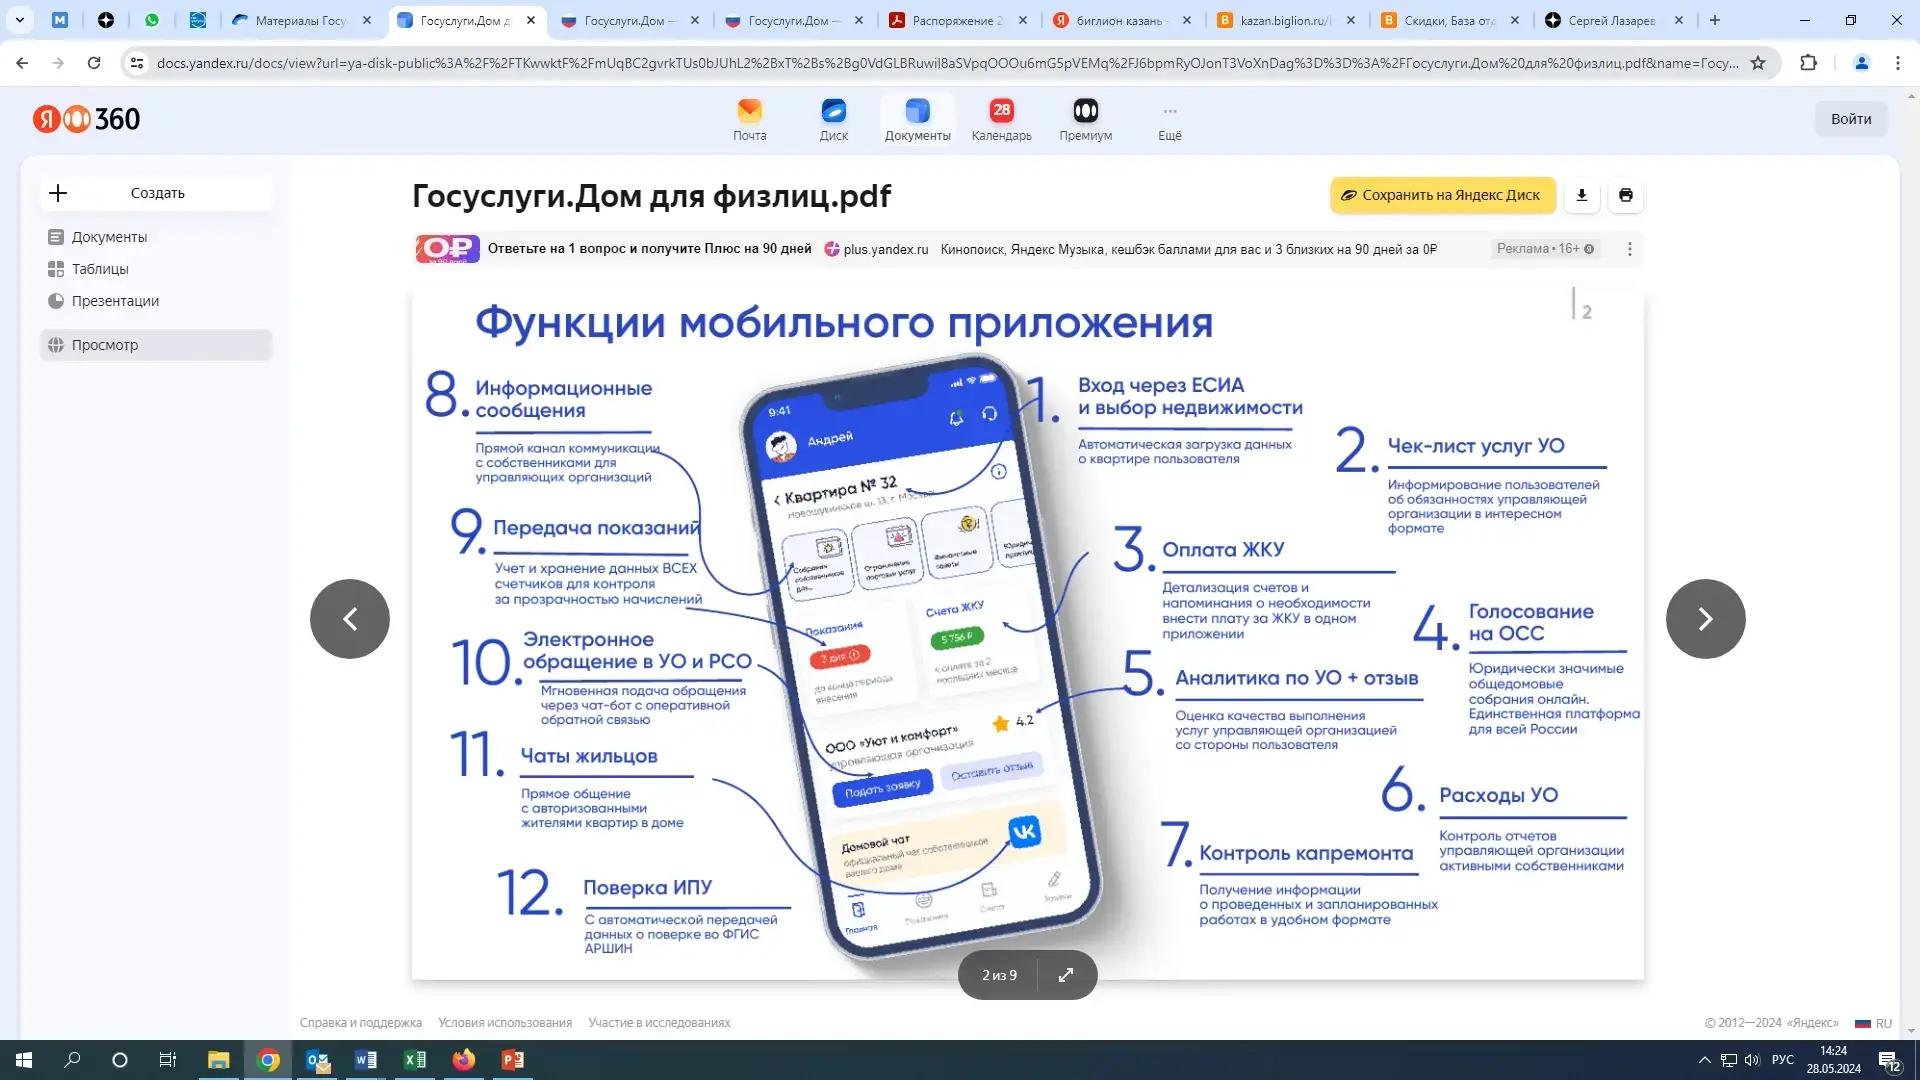
Task: Open the Chrome profile icon
Action: (1862, 63)
